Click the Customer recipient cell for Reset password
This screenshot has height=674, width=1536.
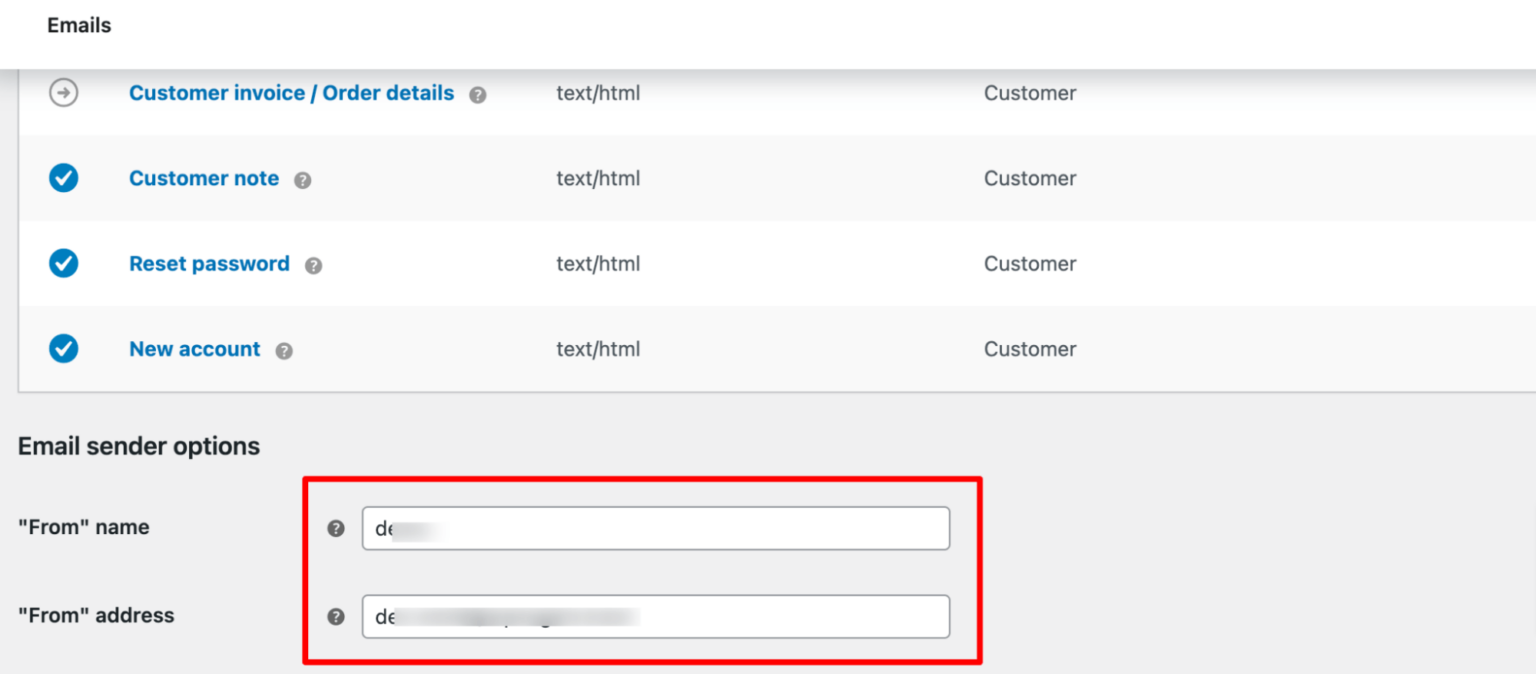pyautogui.click(x=1030, y=263)
